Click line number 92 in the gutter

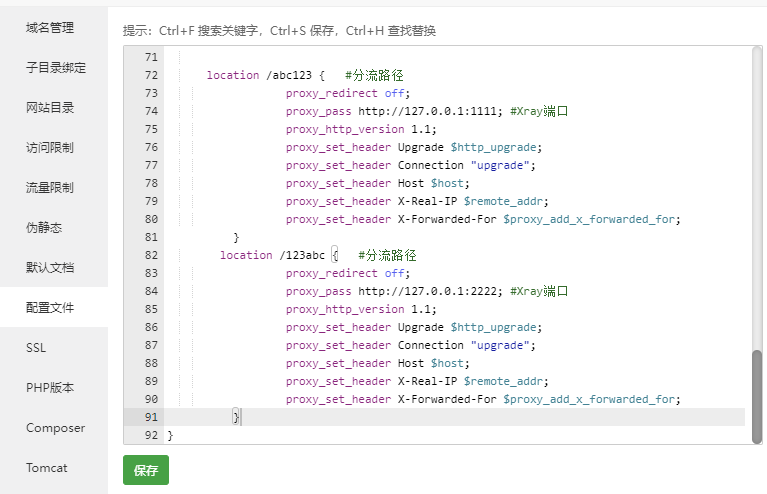[150, 435]
